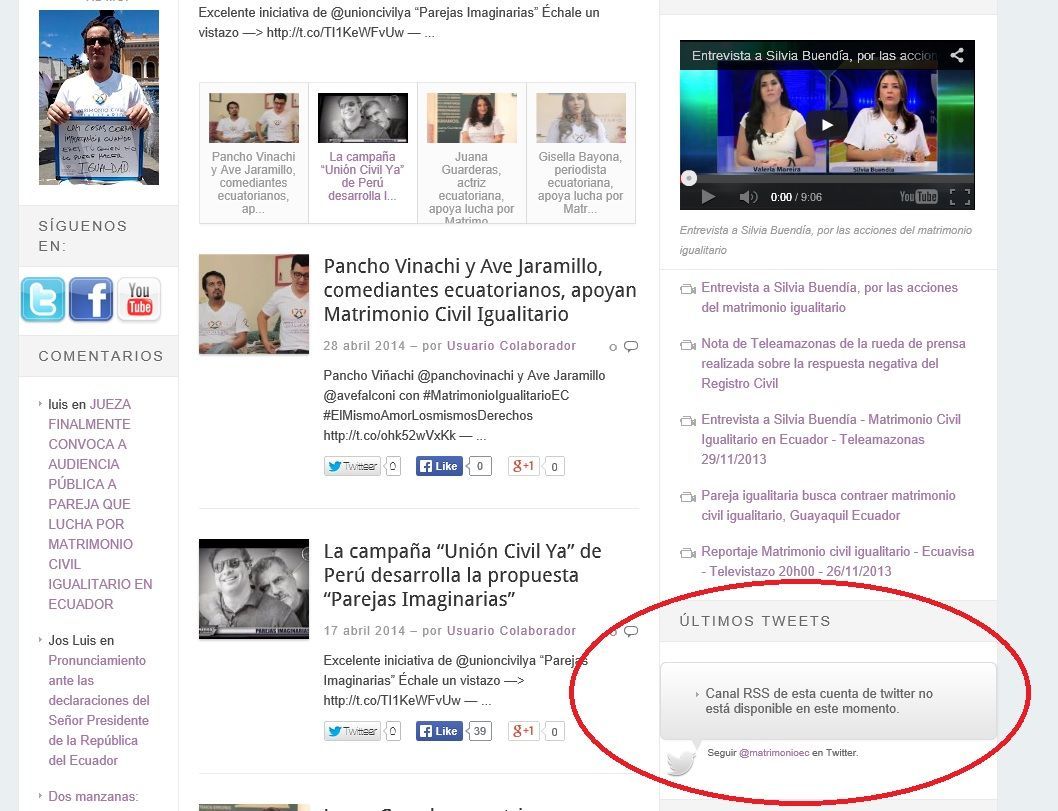Enter fullscreen mode on the video
The height and width of the screenshot is (811, 1058).
pyautogui.click(x=959, y=196)
